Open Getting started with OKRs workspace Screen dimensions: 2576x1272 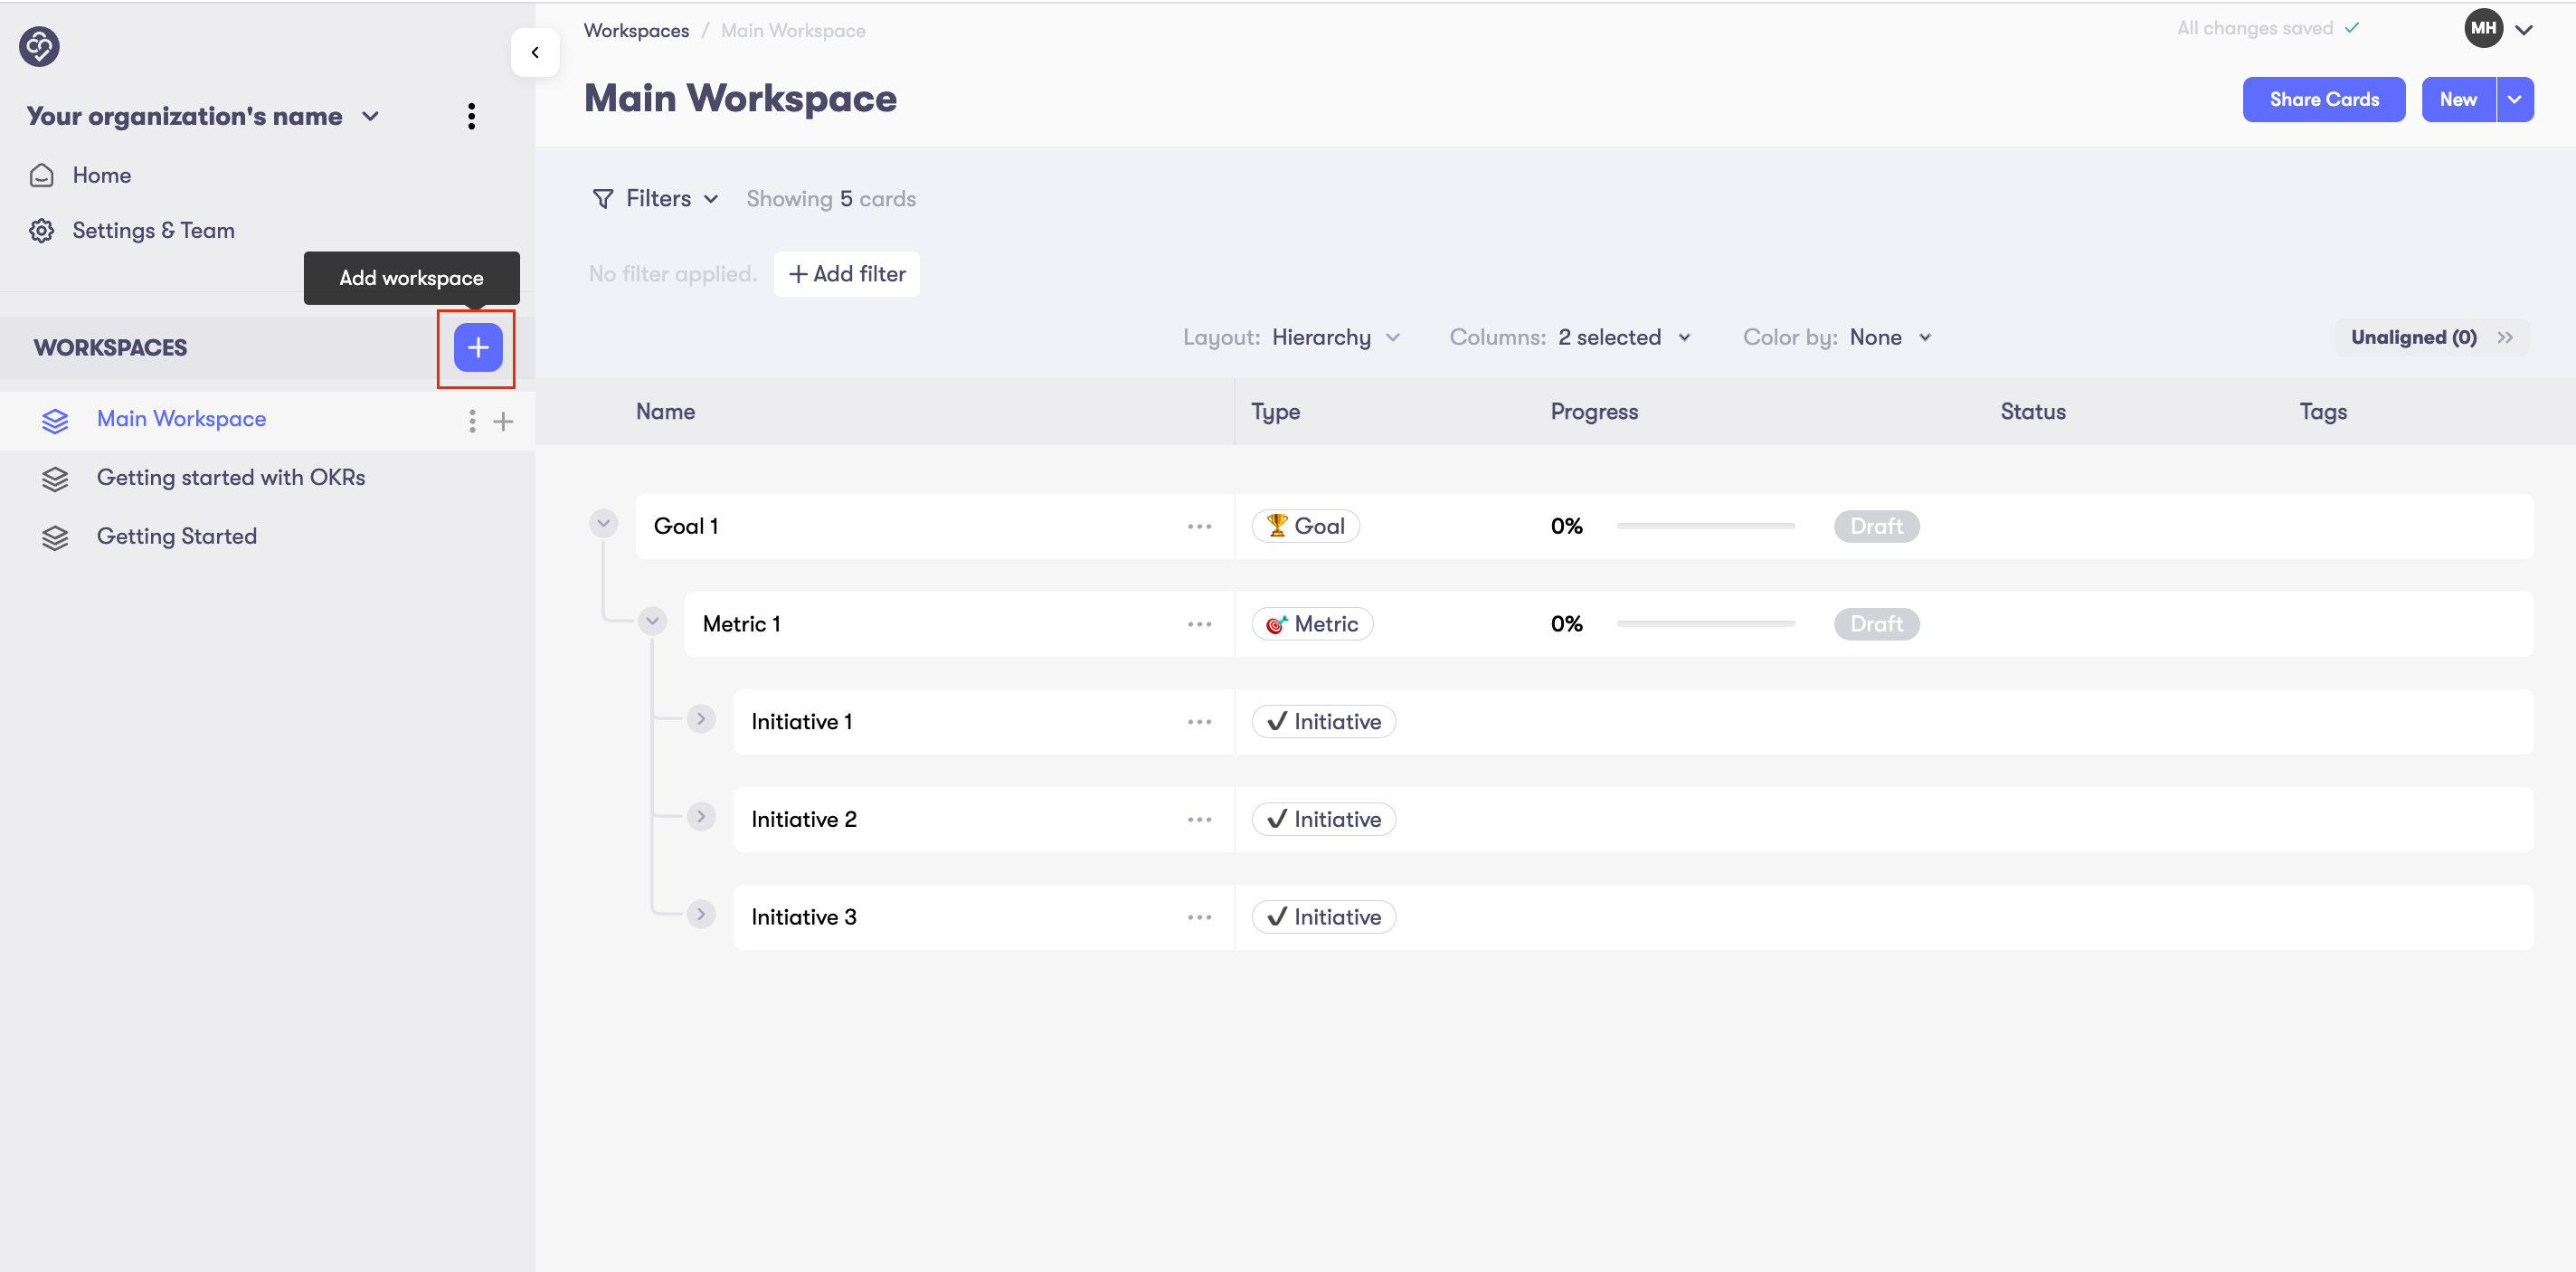tap(230, 477)
